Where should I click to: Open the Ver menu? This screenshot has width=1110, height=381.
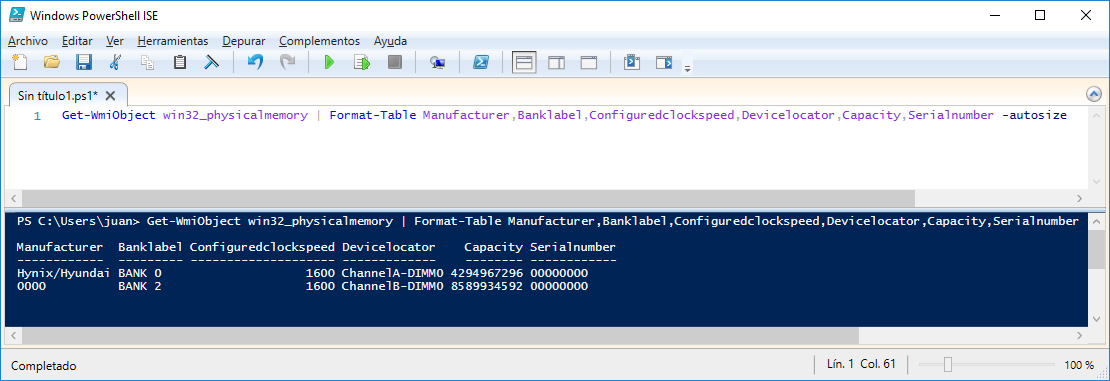pos(115,41)
